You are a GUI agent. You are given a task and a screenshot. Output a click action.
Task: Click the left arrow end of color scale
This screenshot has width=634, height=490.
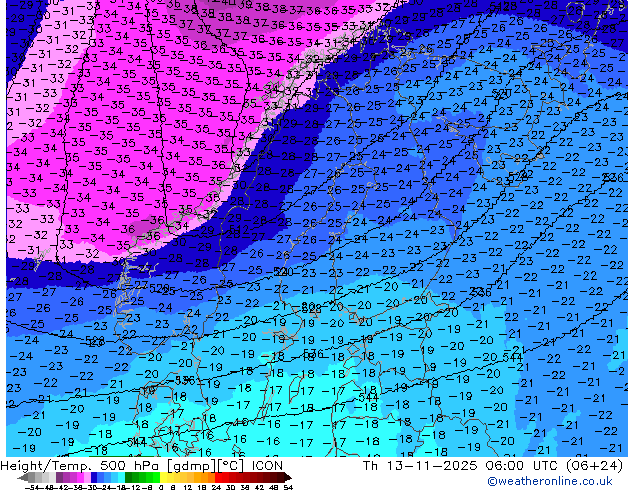click(x=23, y=477)
